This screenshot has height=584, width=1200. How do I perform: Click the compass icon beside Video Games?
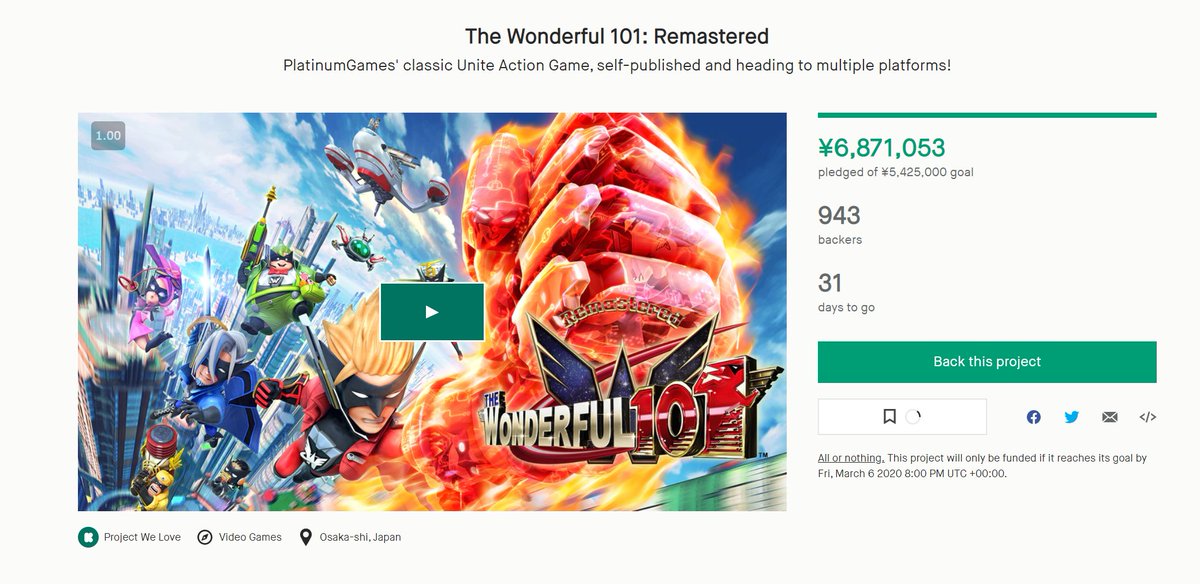204,537
